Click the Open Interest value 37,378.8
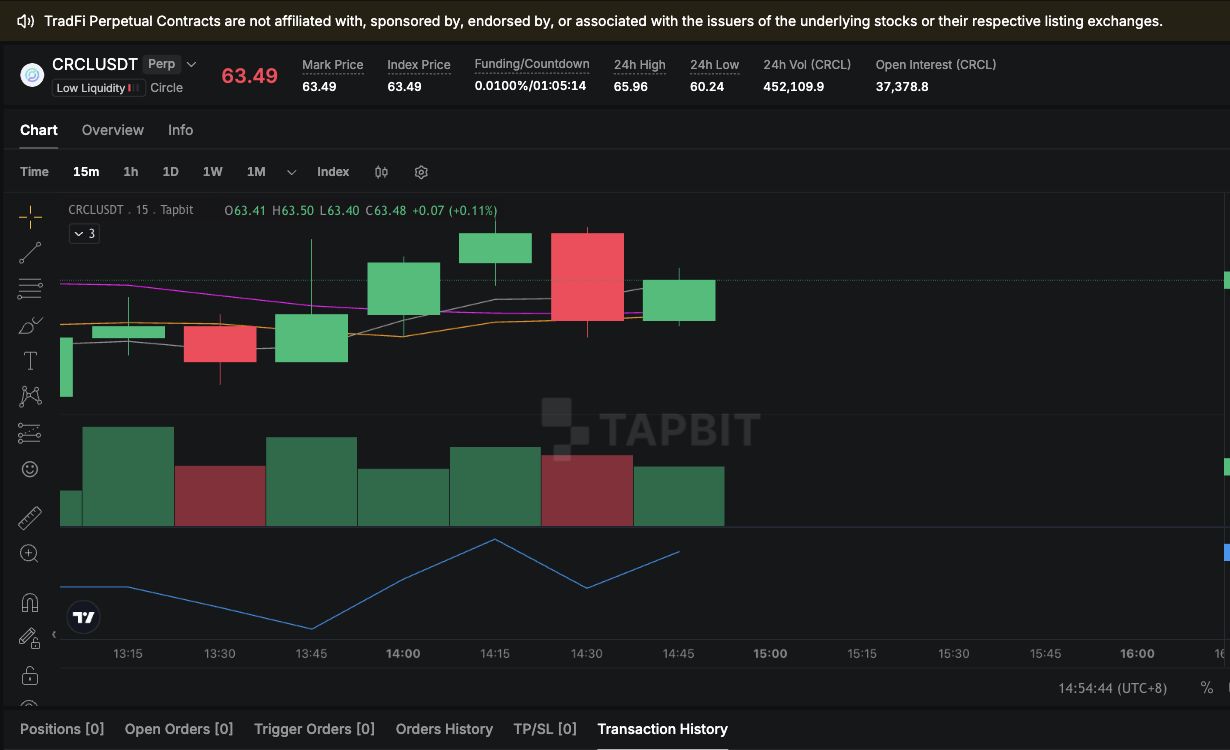 [902, 87]
